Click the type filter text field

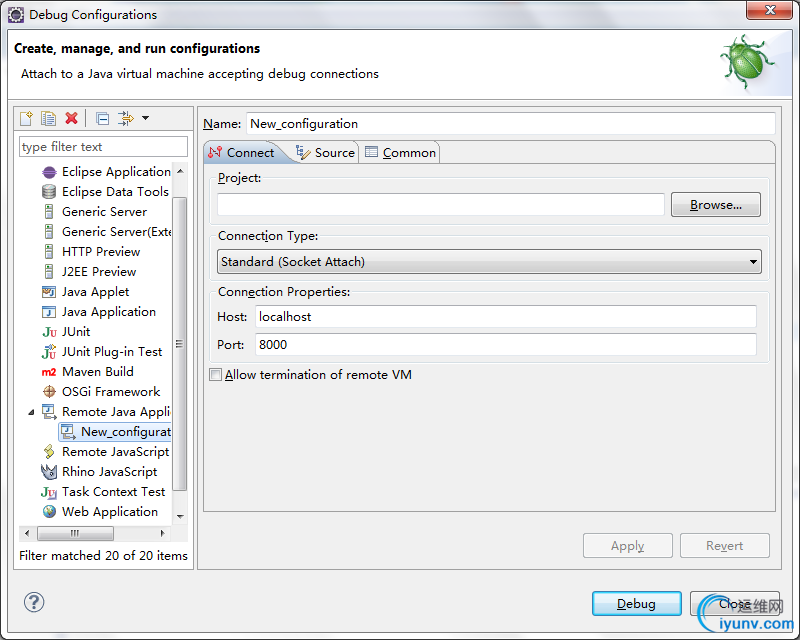coord(104,147)
